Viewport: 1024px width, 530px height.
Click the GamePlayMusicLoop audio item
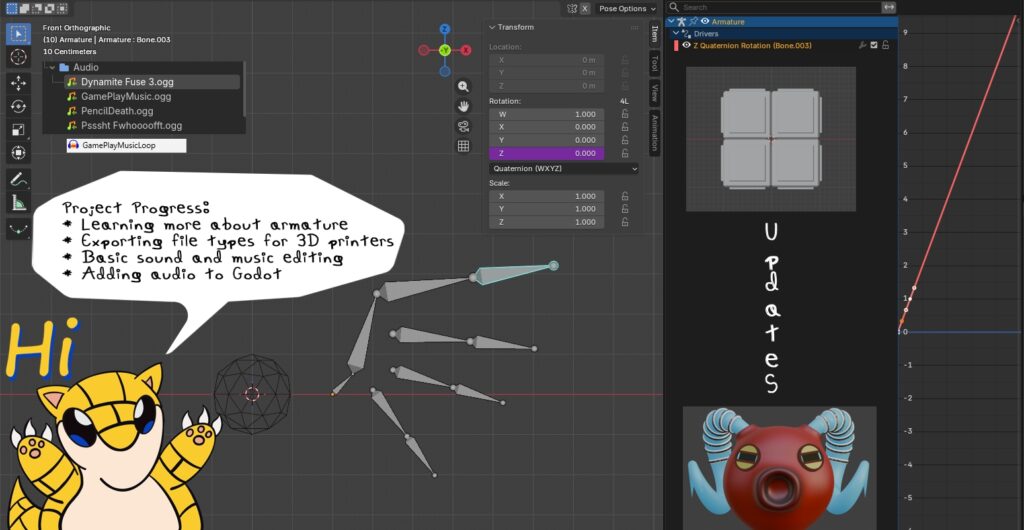tap(120, 145)
